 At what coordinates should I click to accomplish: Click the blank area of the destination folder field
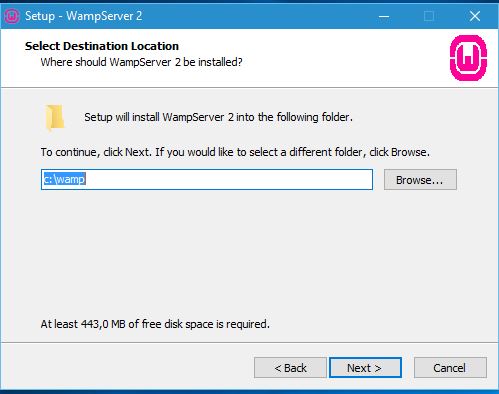click(229, 179)
